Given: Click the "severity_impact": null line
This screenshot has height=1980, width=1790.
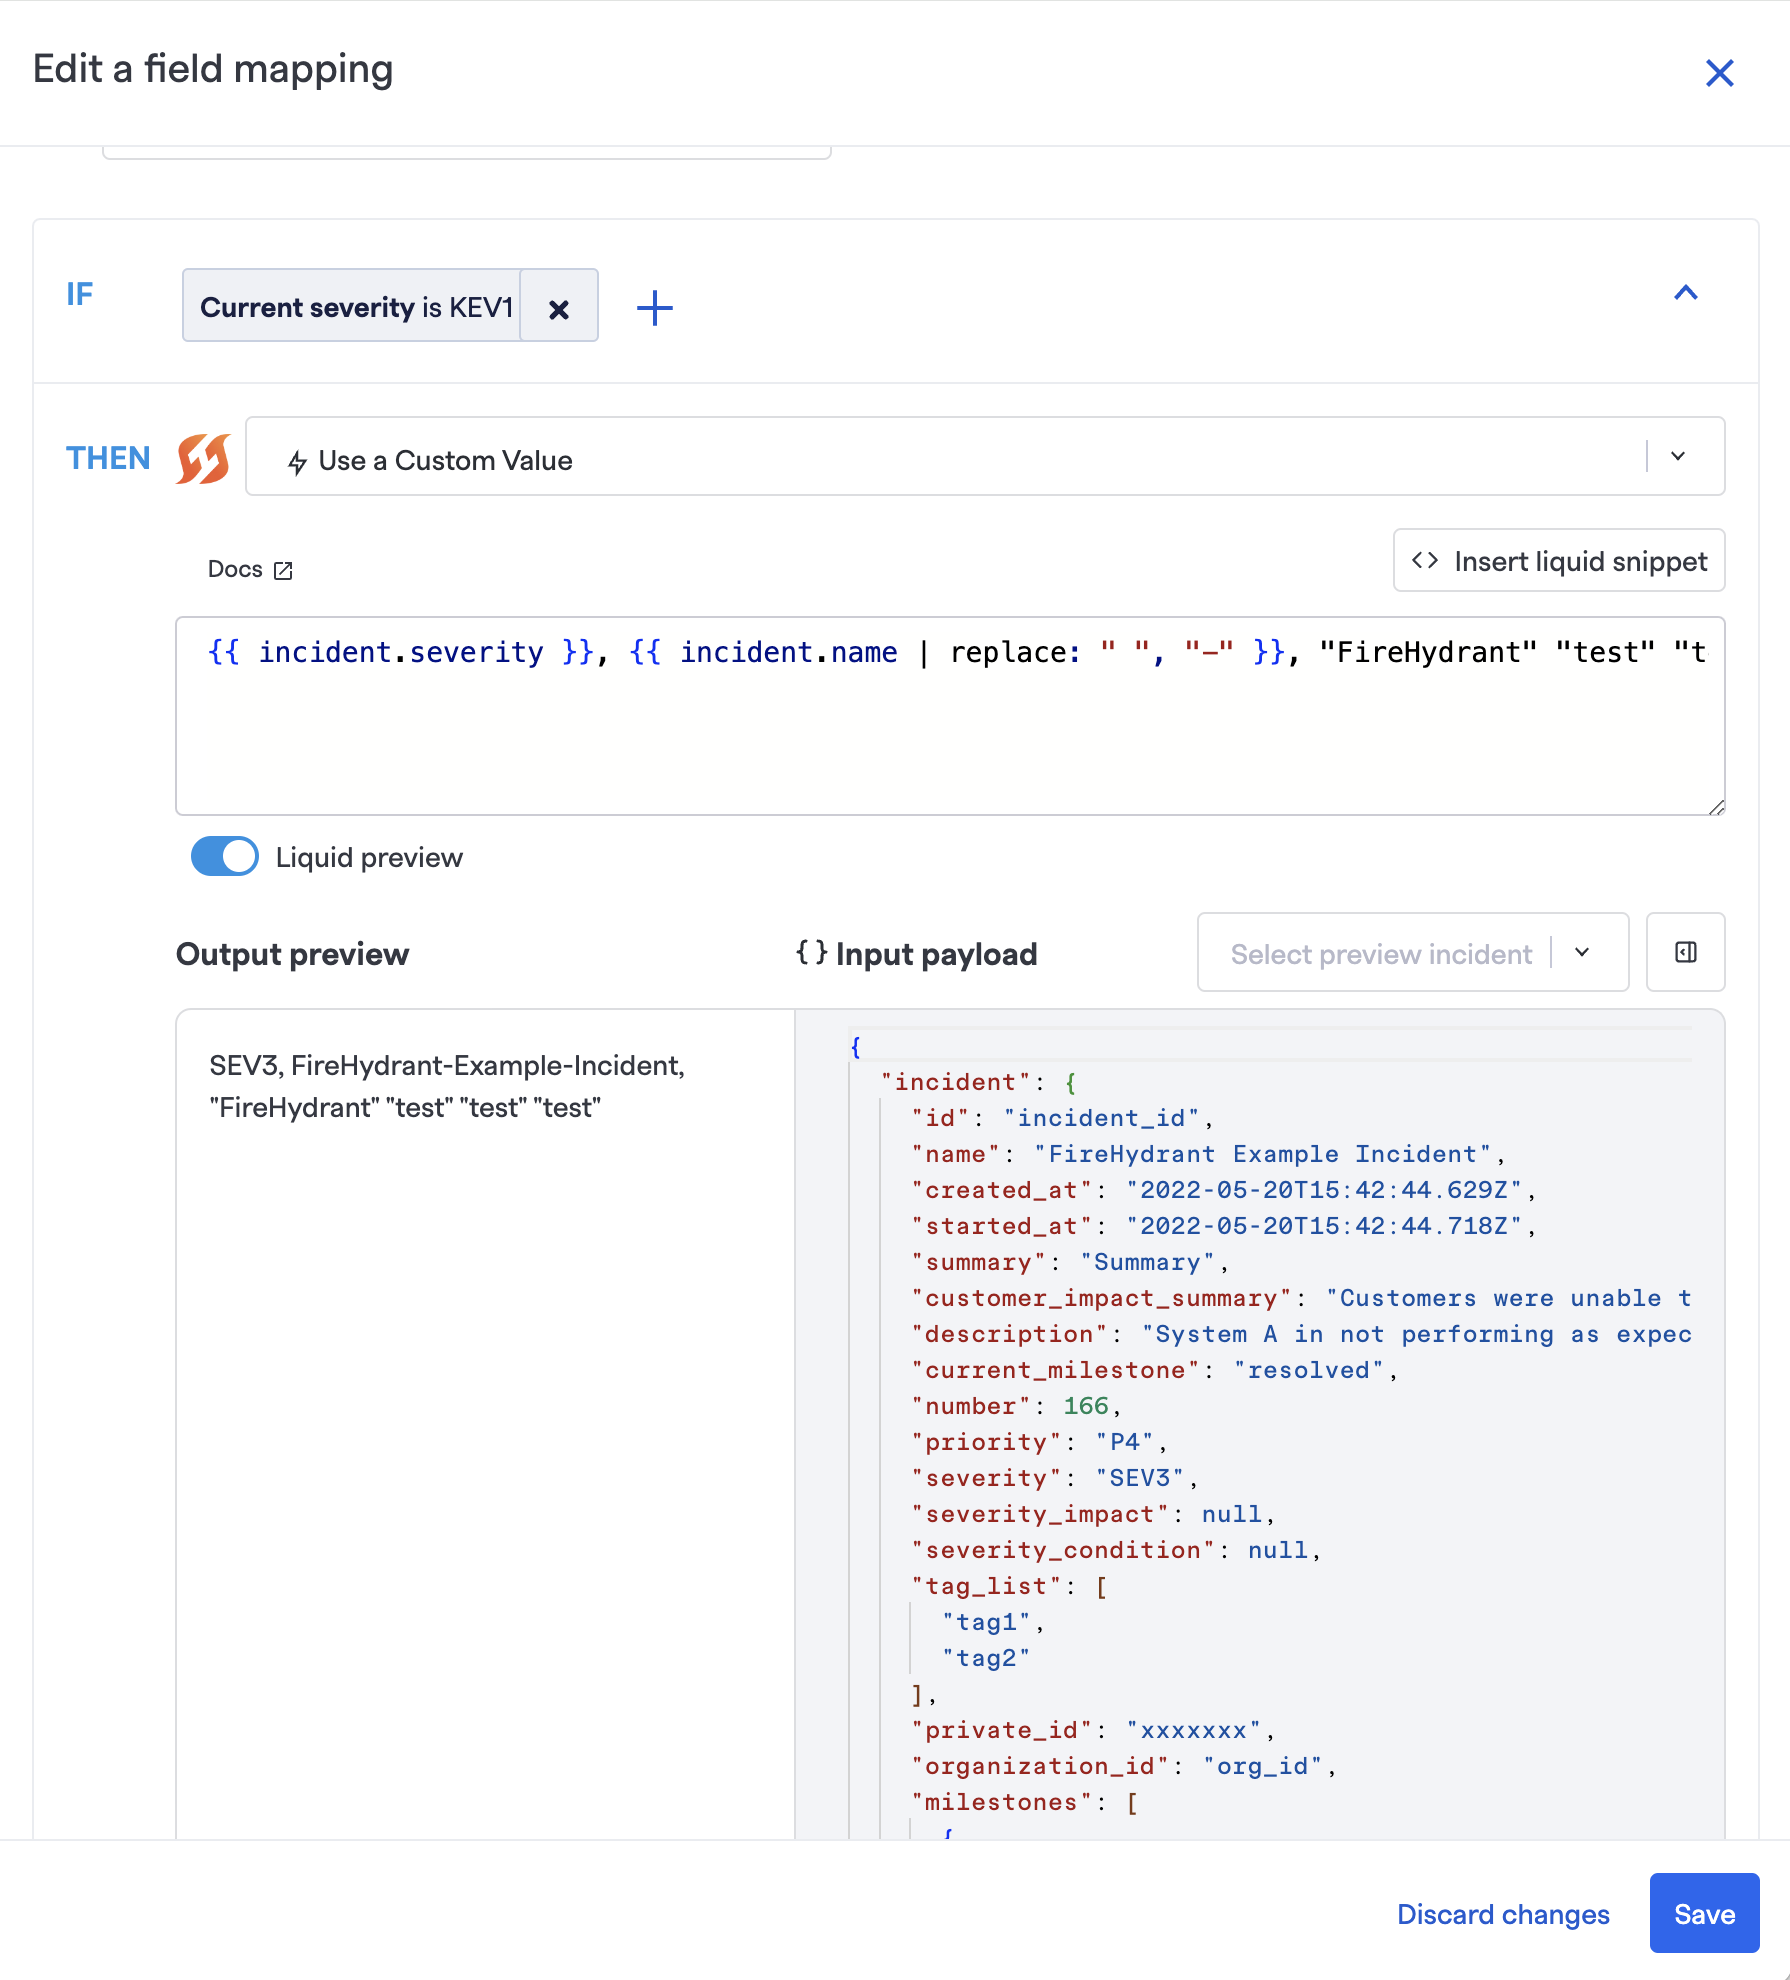Looking at the screenshot, I should pos(1093,1514).
